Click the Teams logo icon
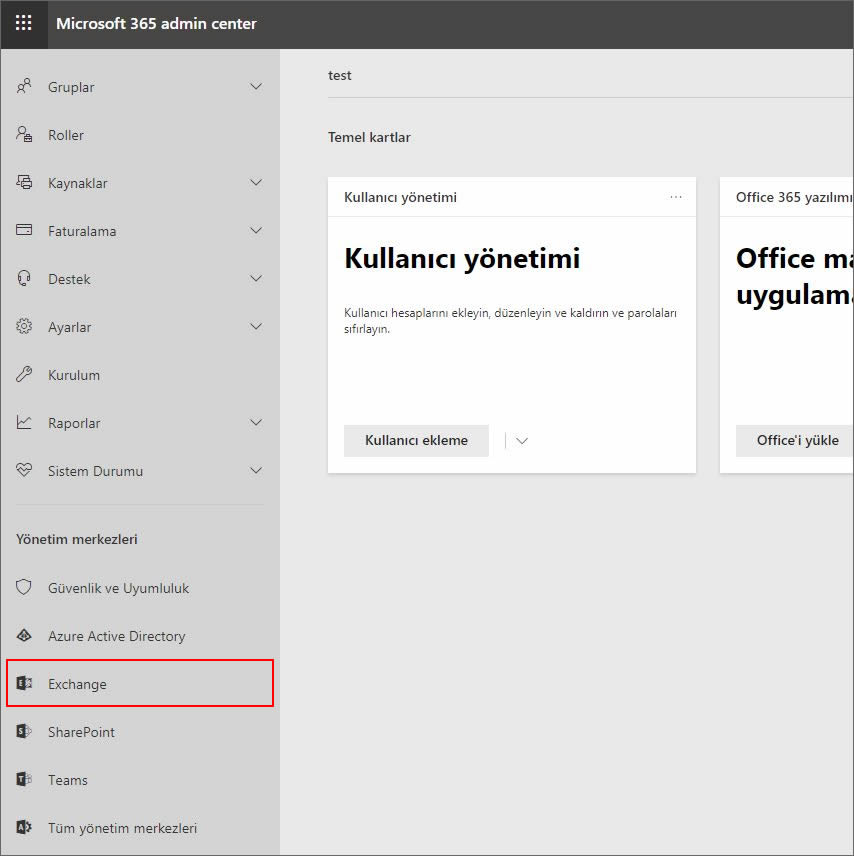This screenshot has width=854, height=856. (x=24, y=779)
